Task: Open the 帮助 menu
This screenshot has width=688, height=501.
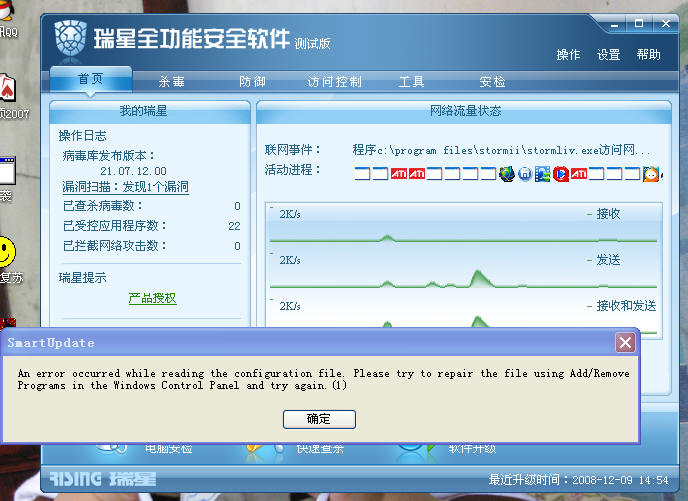Action: [649, 55]
